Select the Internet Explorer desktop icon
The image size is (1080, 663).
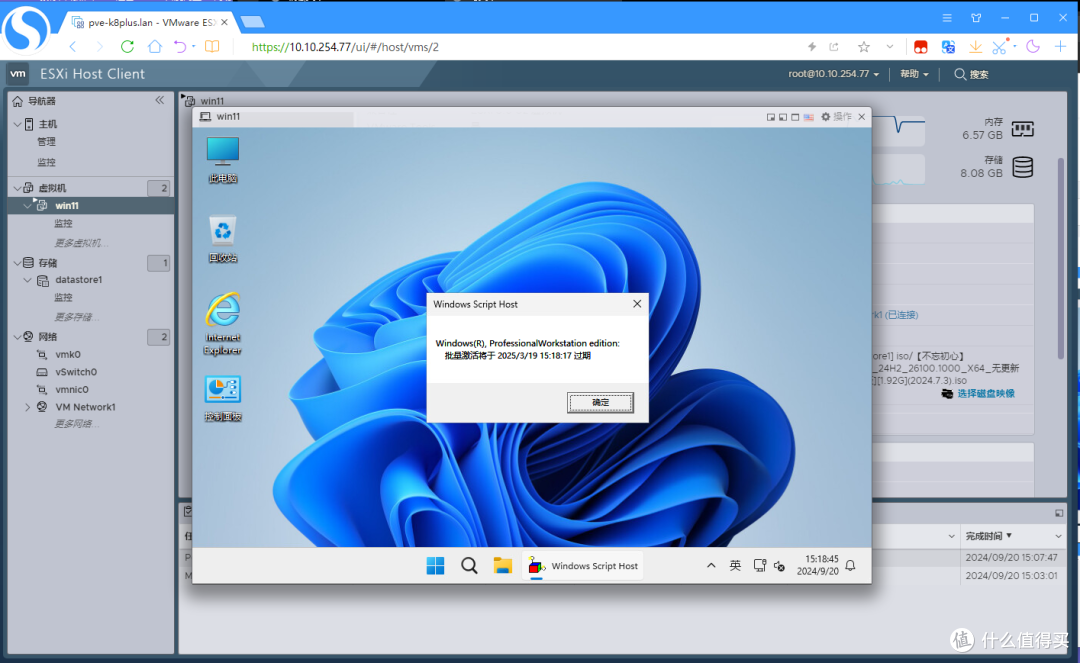pos(222,324)
